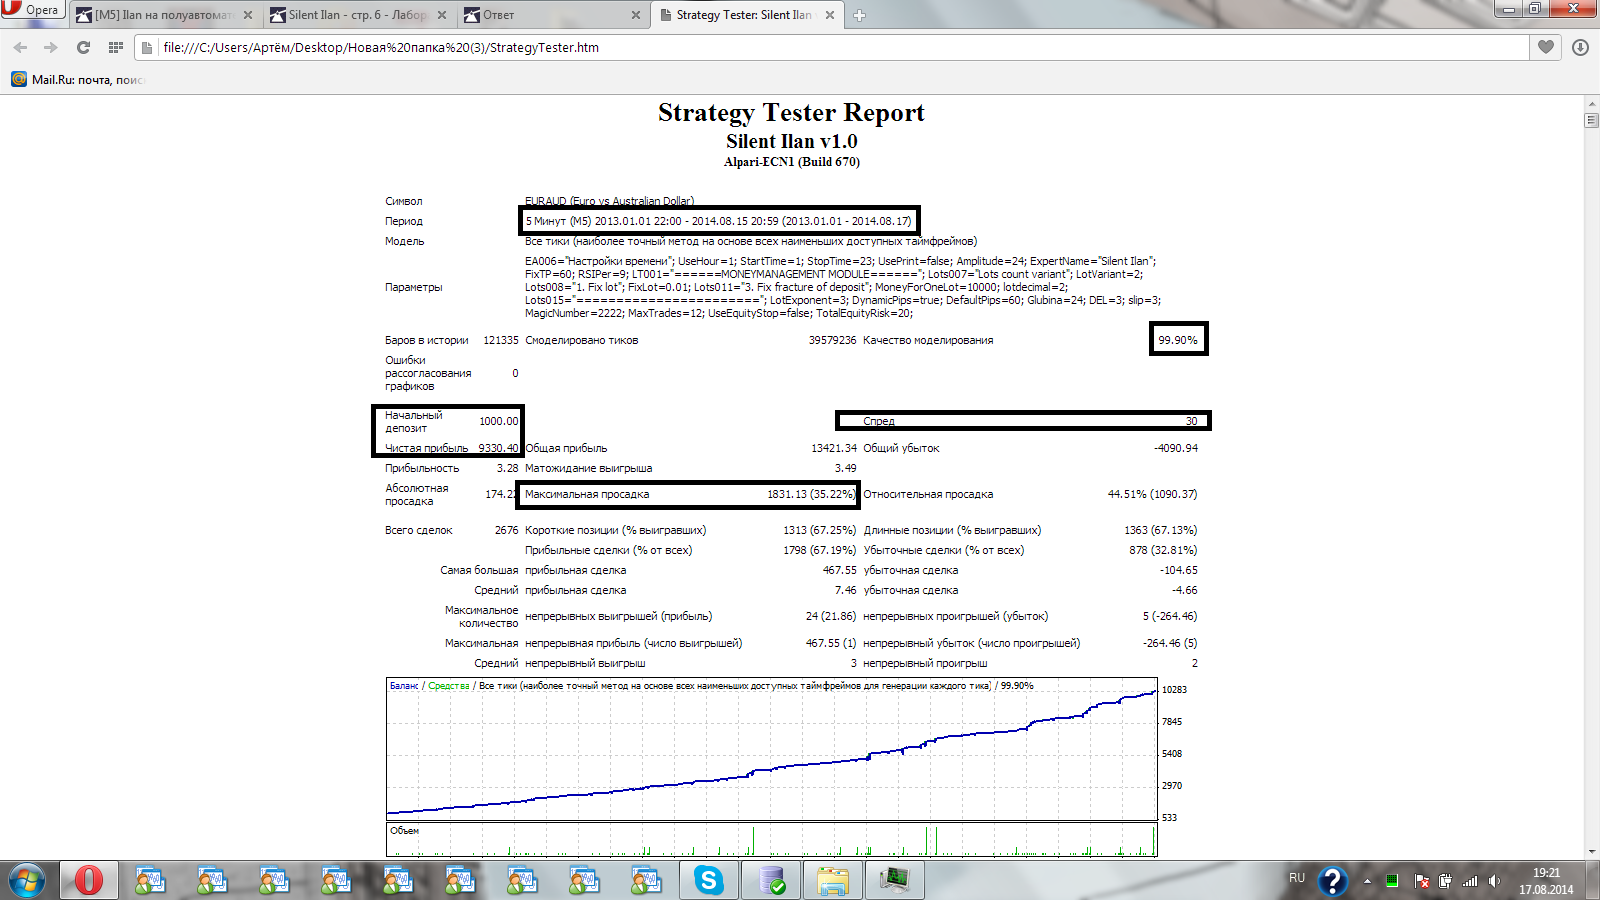This screenshot has height=900, width=1600.
Task: Click the page scrollbar up arrow
Action: pyautogui.click(x=1592, y=103)
